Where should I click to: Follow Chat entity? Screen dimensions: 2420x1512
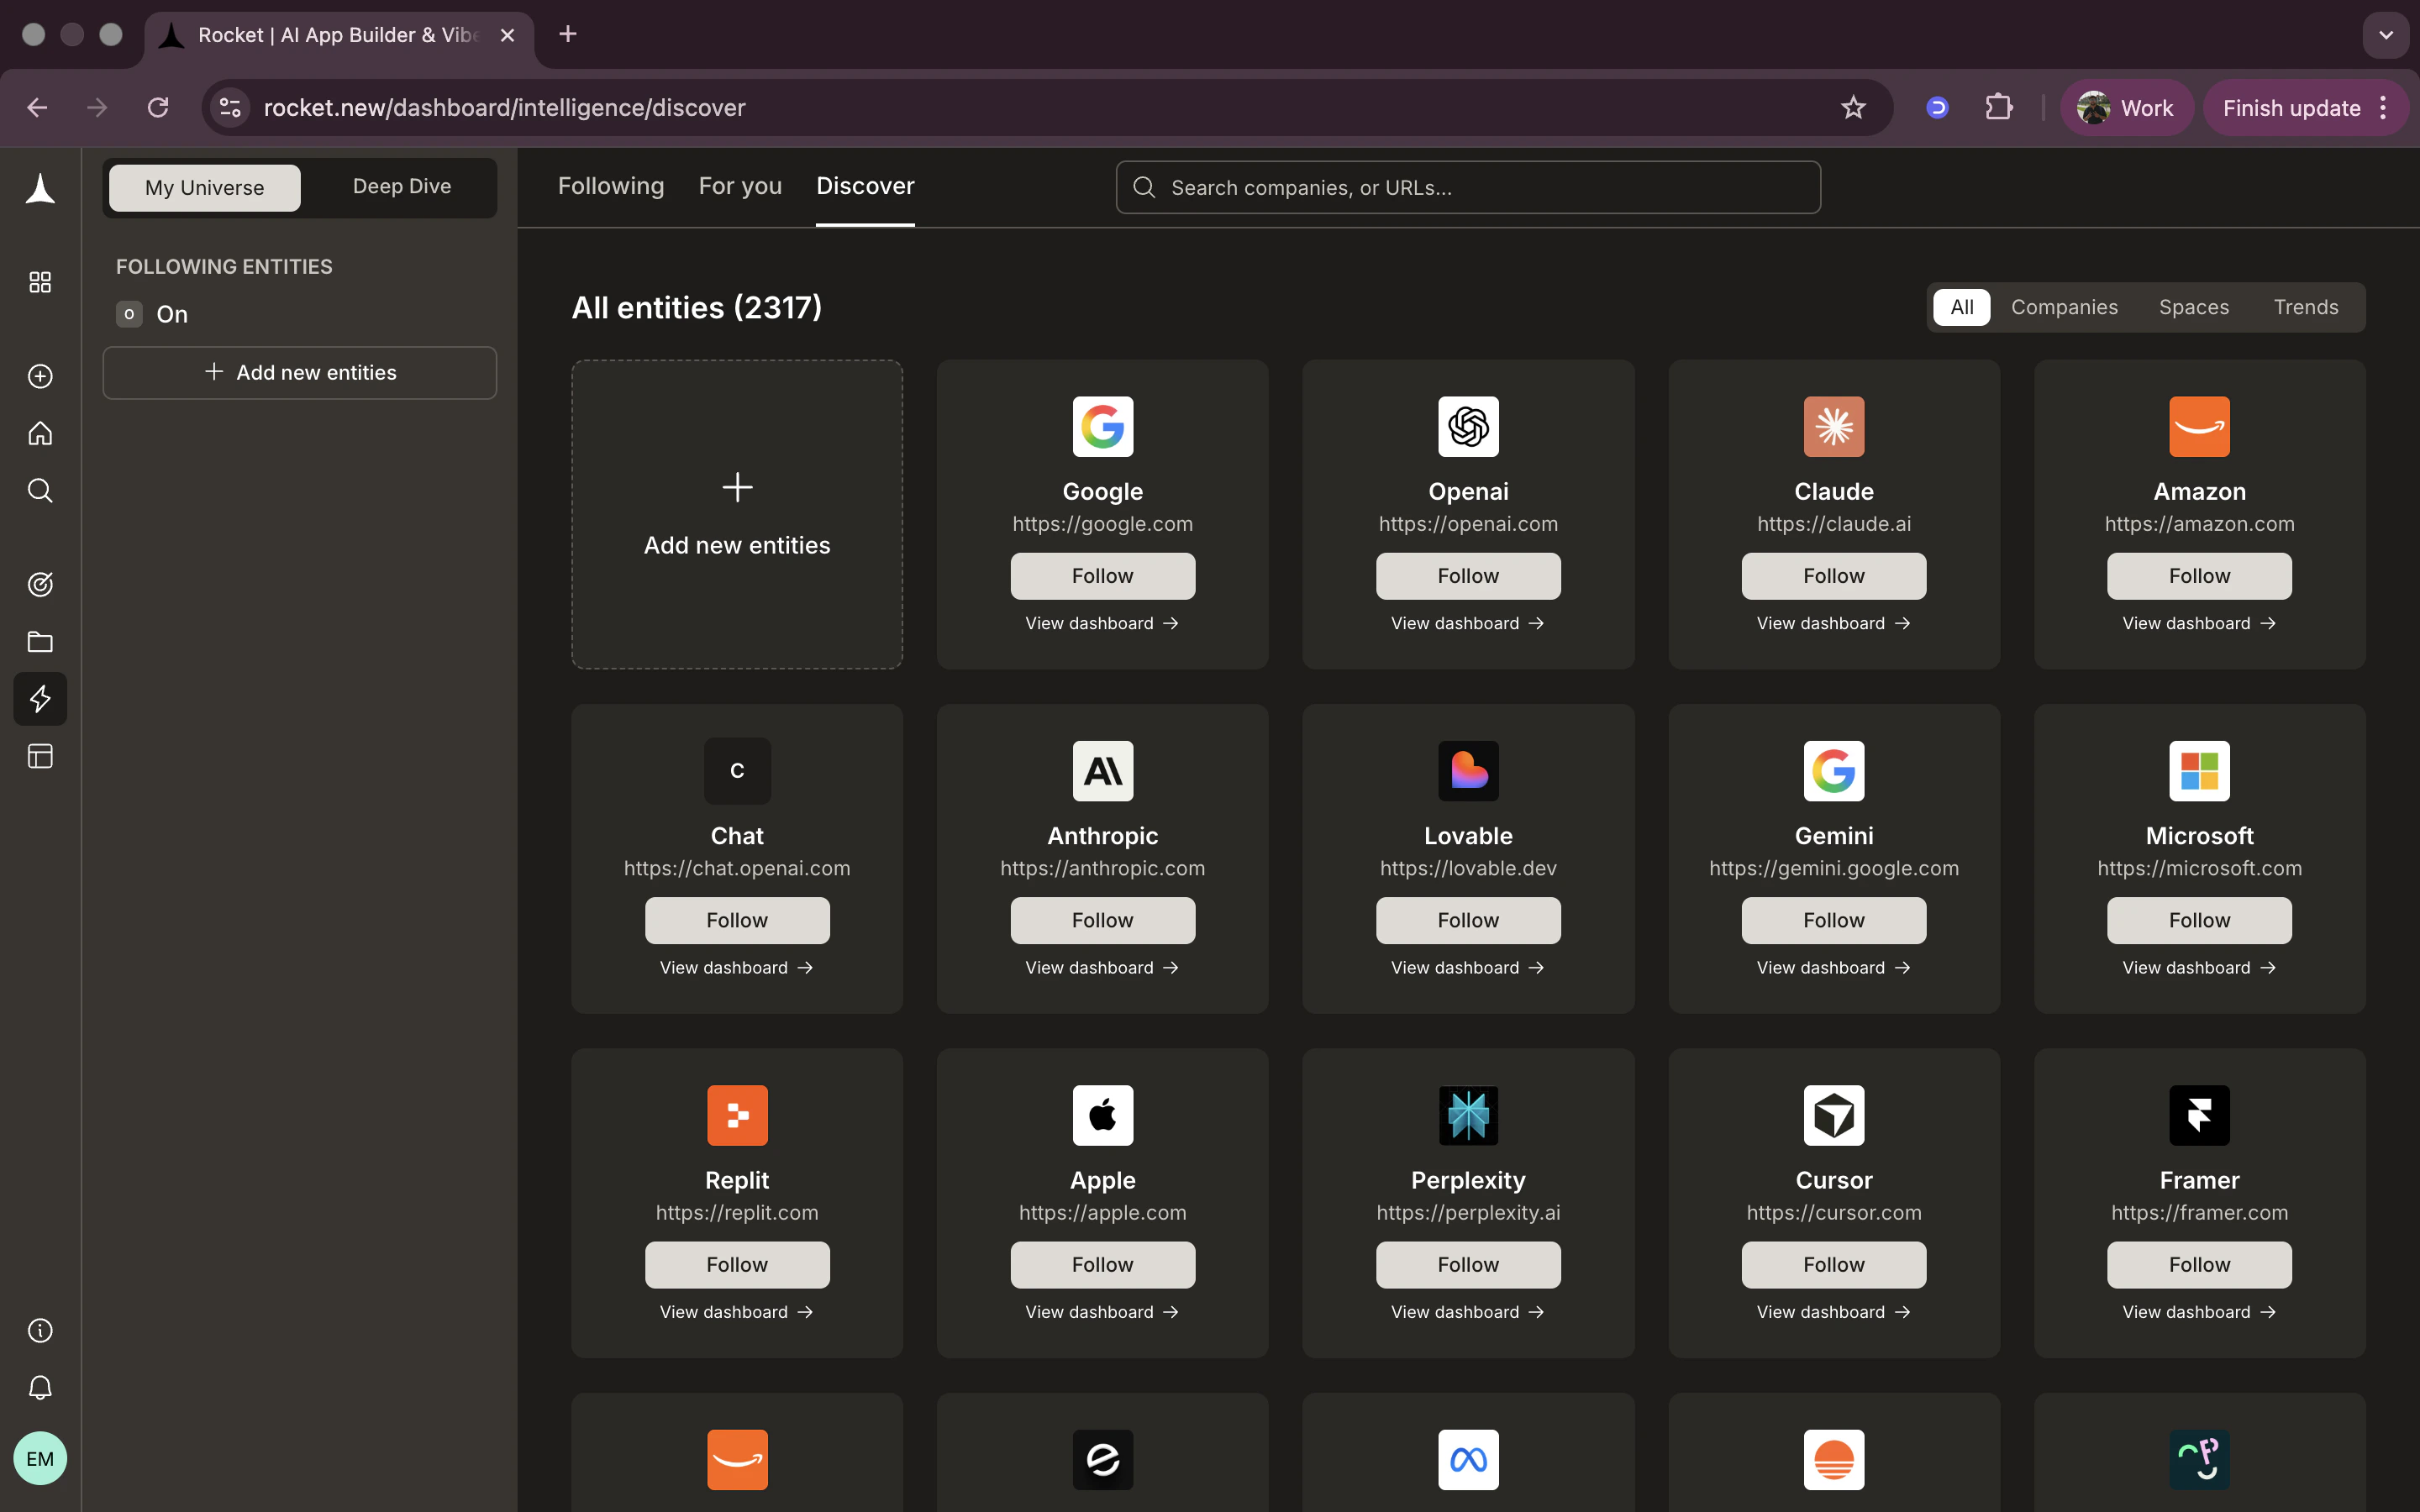(x=737, y=920)
